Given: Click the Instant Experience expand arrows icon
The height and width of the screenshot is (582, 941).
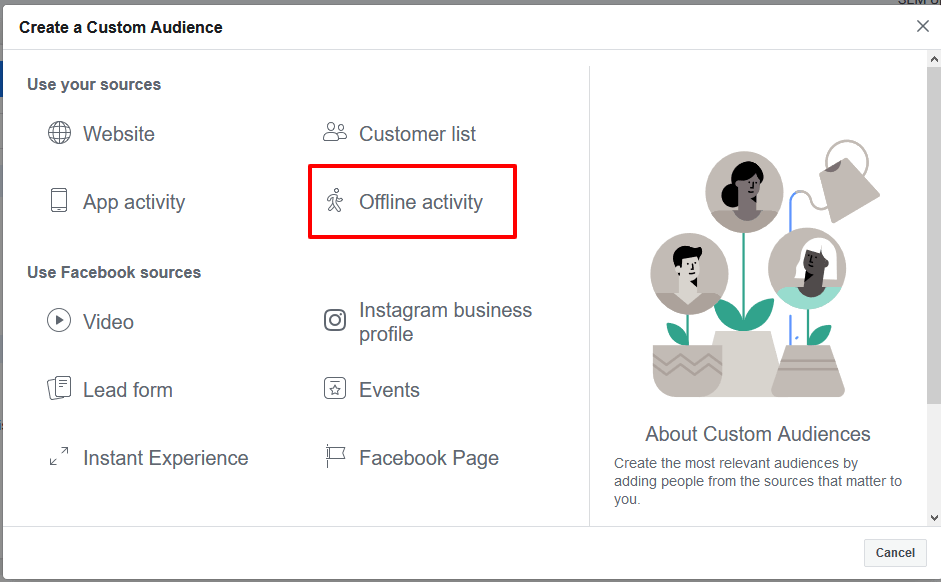Looking at the screenshot, I should point(59,457).
